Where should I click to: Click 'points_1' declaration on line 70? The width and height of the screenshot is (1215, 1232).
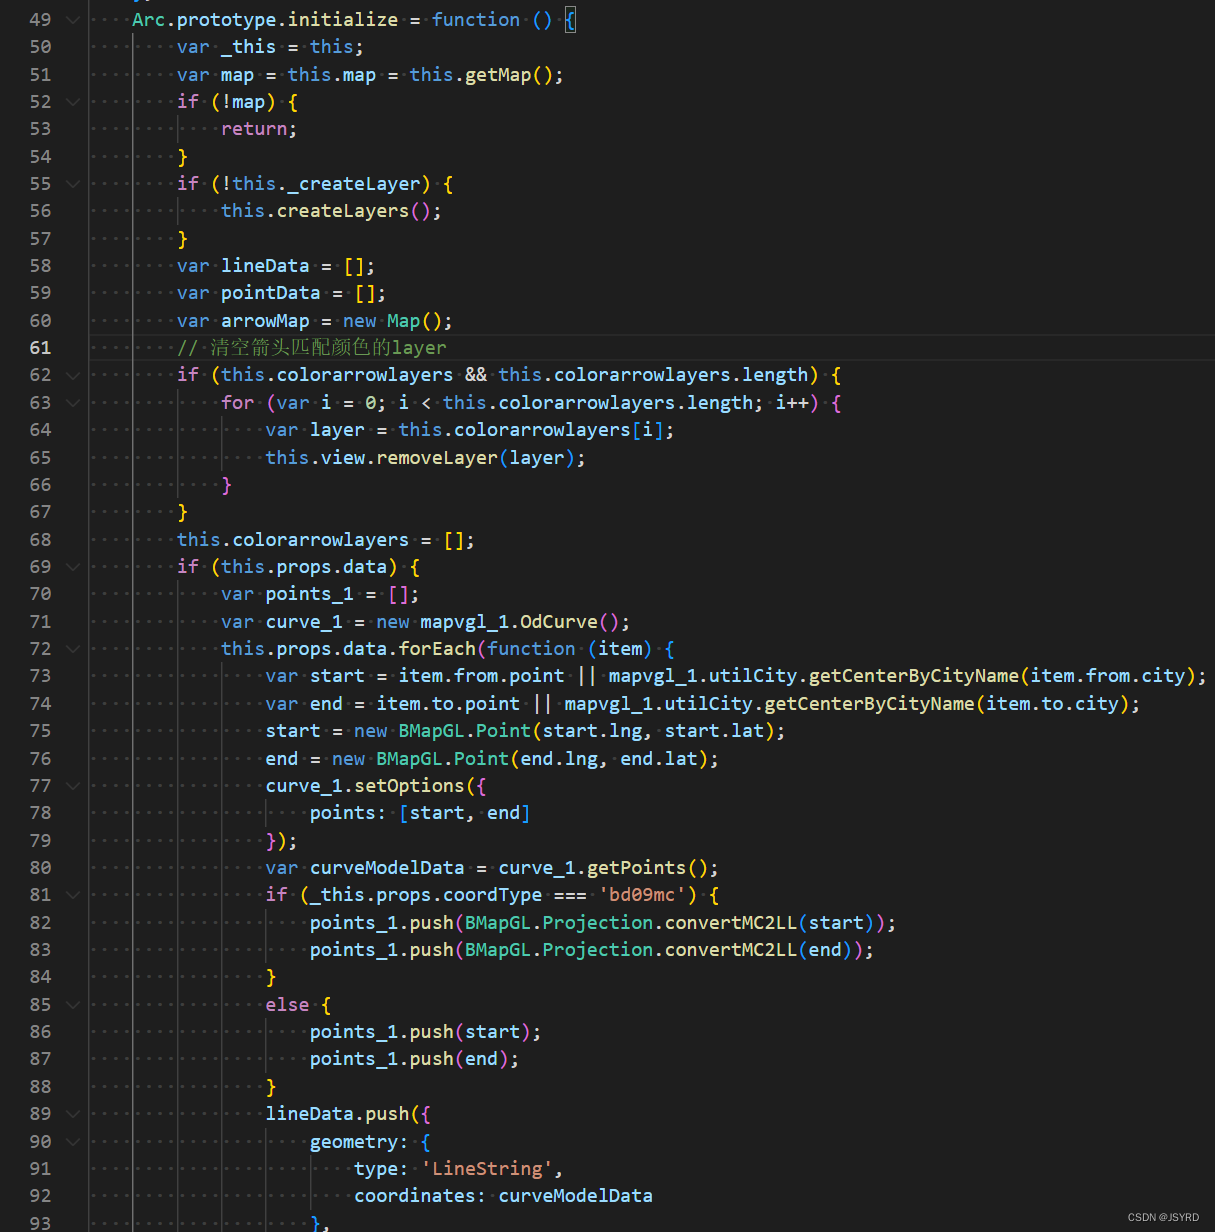click(310, 594)
